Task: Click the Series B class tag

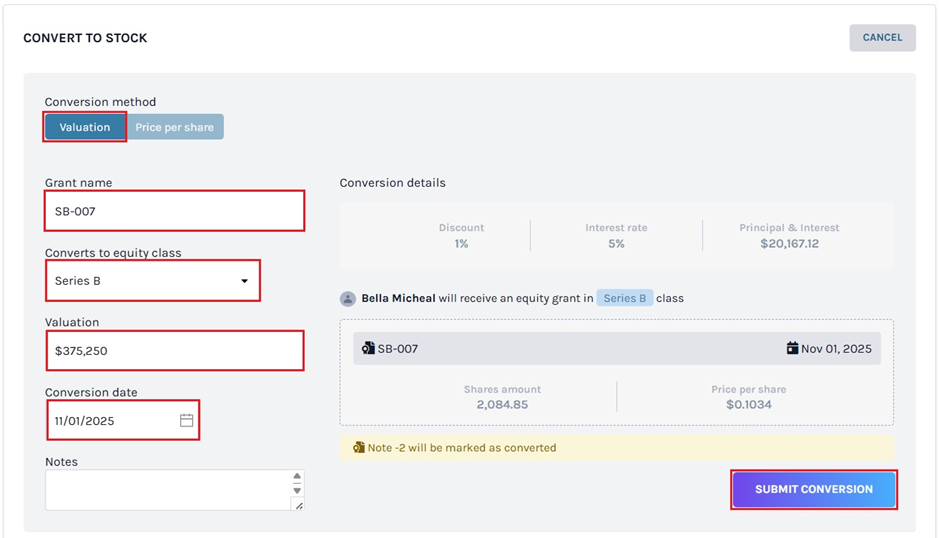Action: click(x=625, y=298)
